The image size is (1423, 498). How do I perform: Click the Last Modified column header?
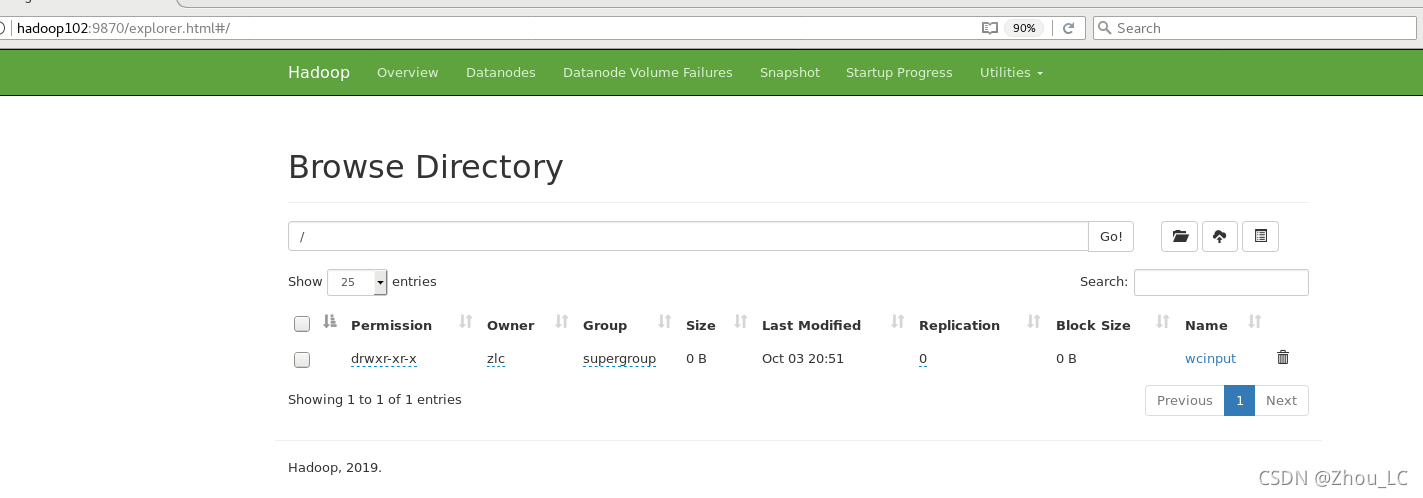pos(811,325)
